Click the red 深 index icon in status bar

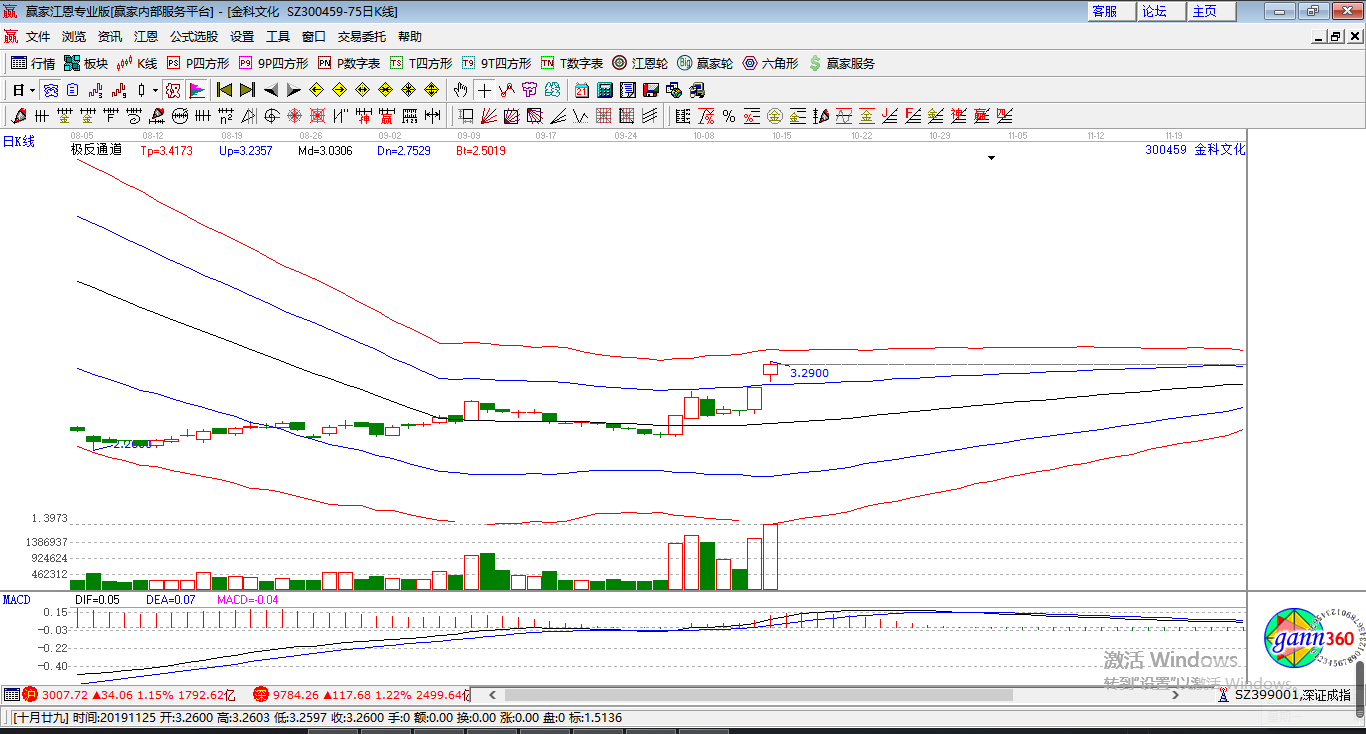pyautogui.click(x=261, y=694)
